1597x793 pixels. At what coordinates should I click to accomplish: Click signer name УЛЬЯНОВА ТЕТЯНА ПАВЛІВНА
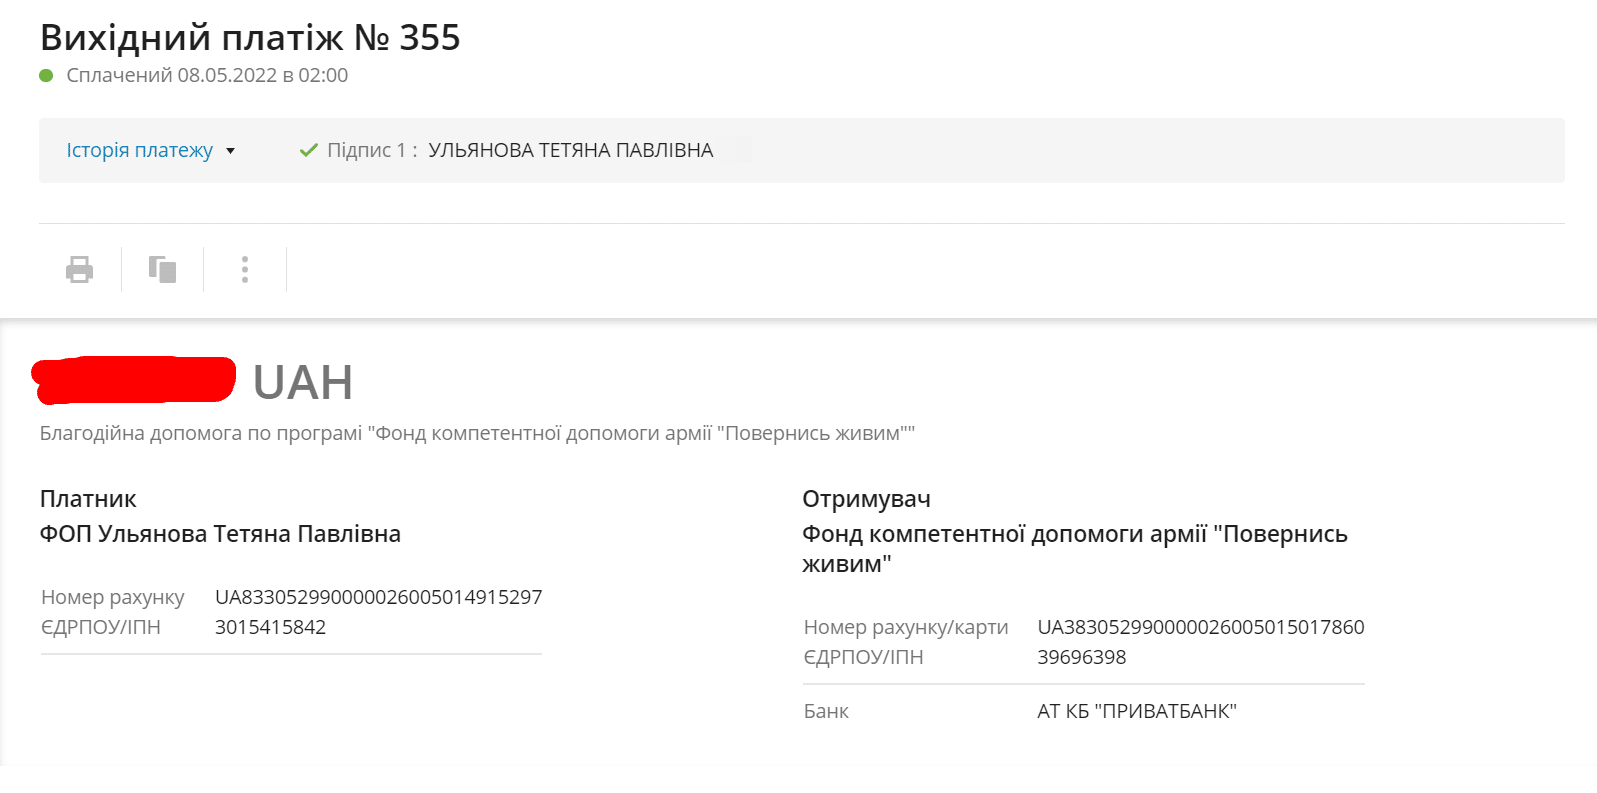point(570,150)
